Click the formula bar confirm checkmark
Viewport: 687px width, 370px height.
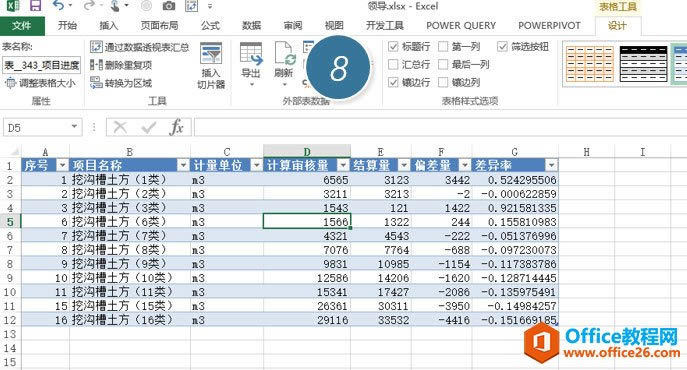click(x=149, y=128)
